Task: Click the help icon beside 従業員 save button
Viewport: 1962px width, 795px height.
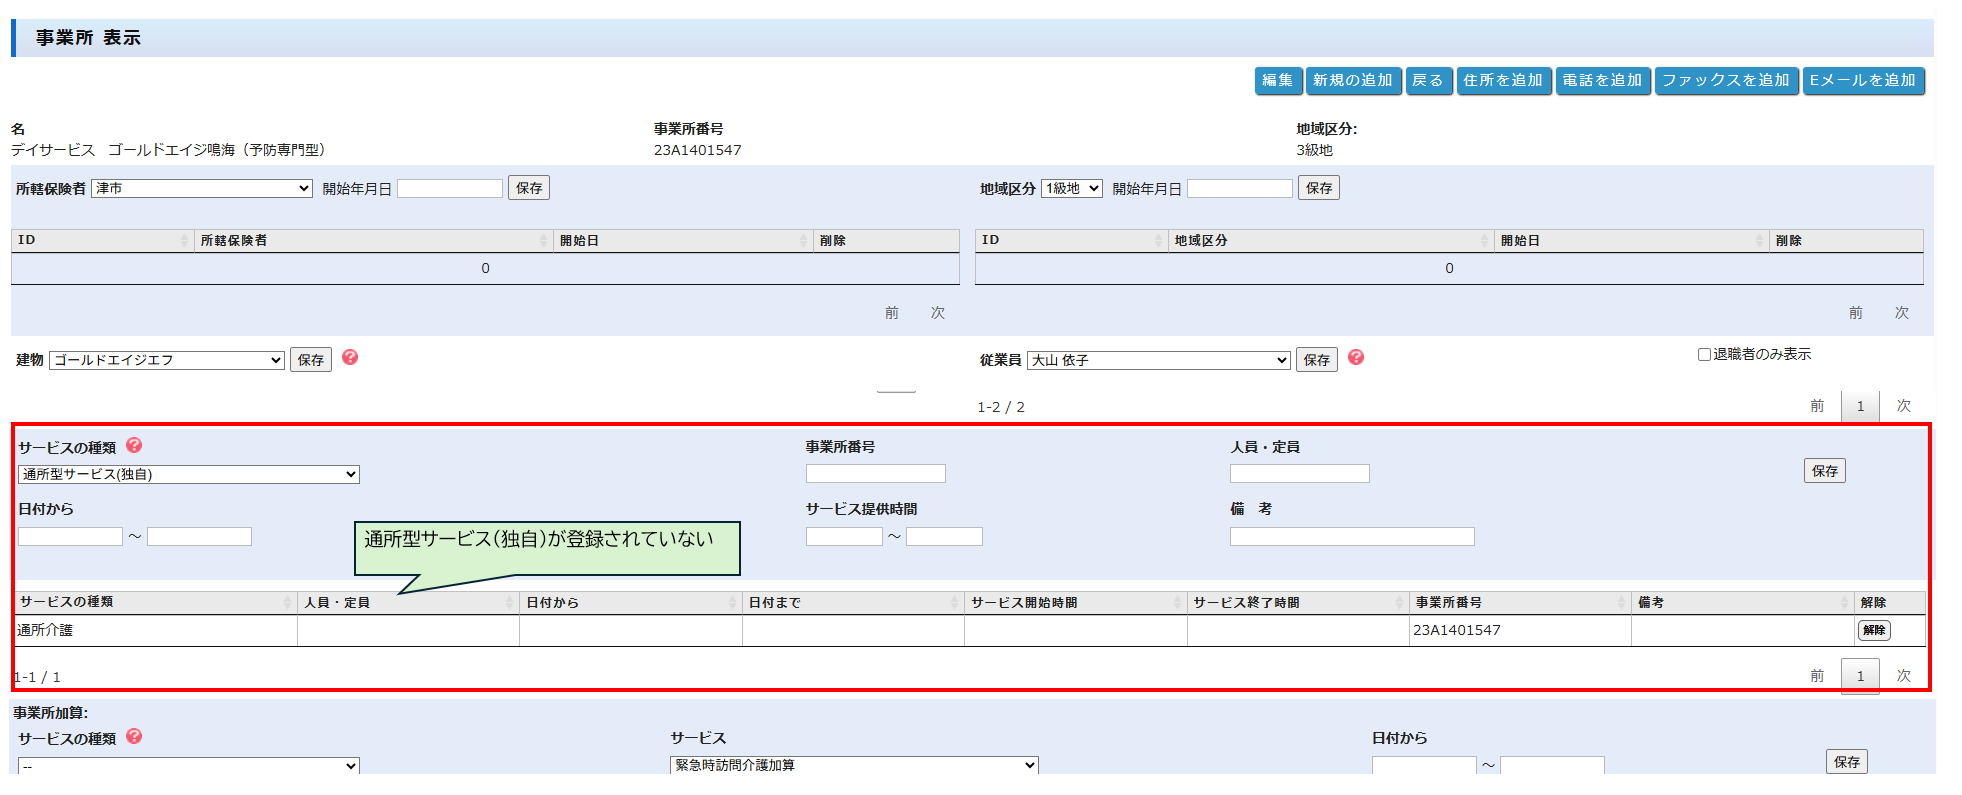Action: [x=1356, y=358]
